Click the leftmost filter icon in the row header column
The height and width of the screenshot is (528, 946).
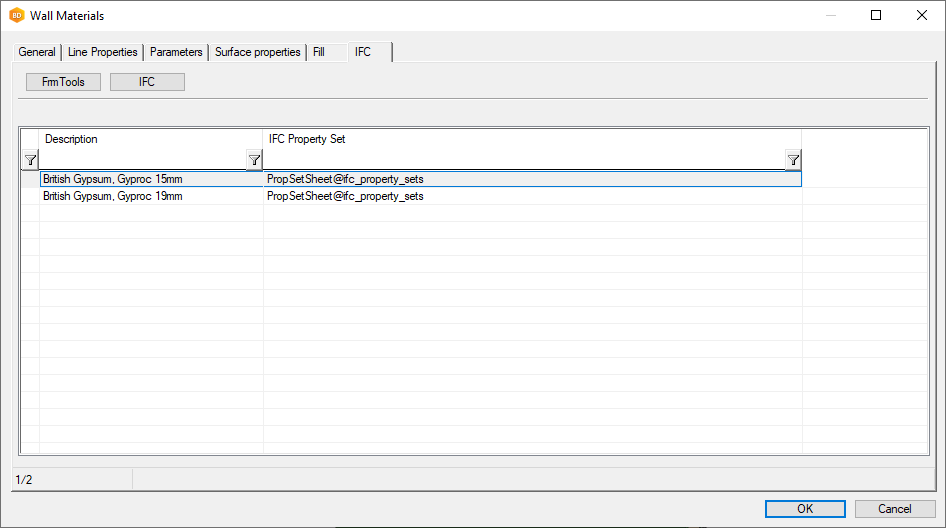(x=30, y=160)
